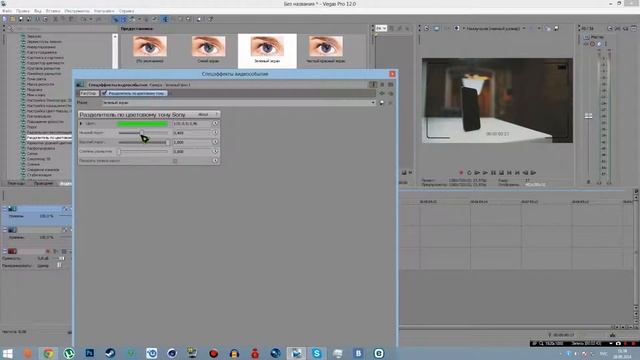640x360 pixels.
Task: Animate the high threshold clock icon
Action: [x=215, y=142]
